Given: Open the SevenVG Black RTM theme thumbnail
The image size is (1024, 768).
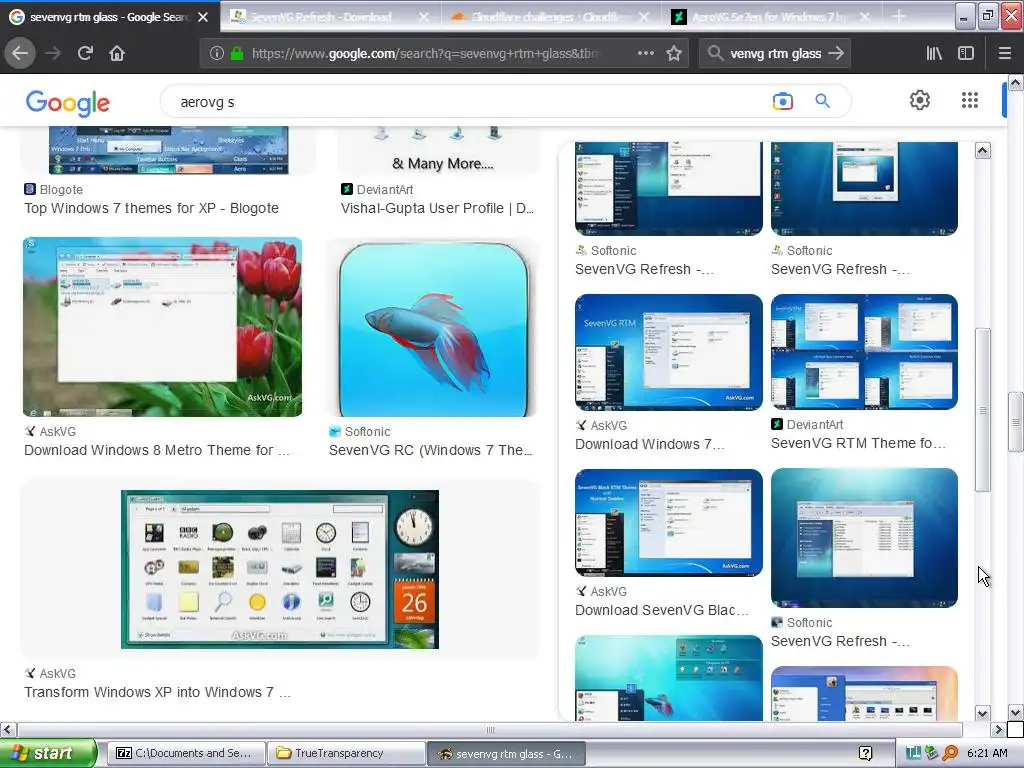Looking at the screenshot, I should pos(669,522).
